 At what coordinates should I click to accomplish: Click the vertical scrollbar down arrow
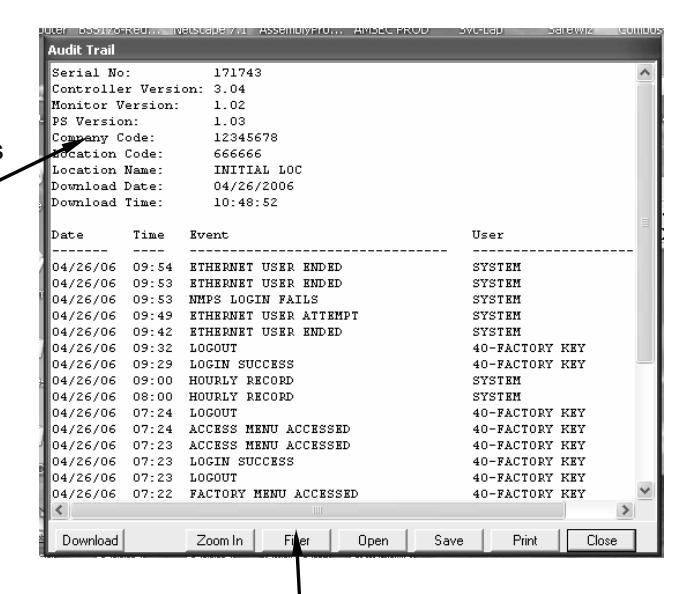(x=645, y=490)
